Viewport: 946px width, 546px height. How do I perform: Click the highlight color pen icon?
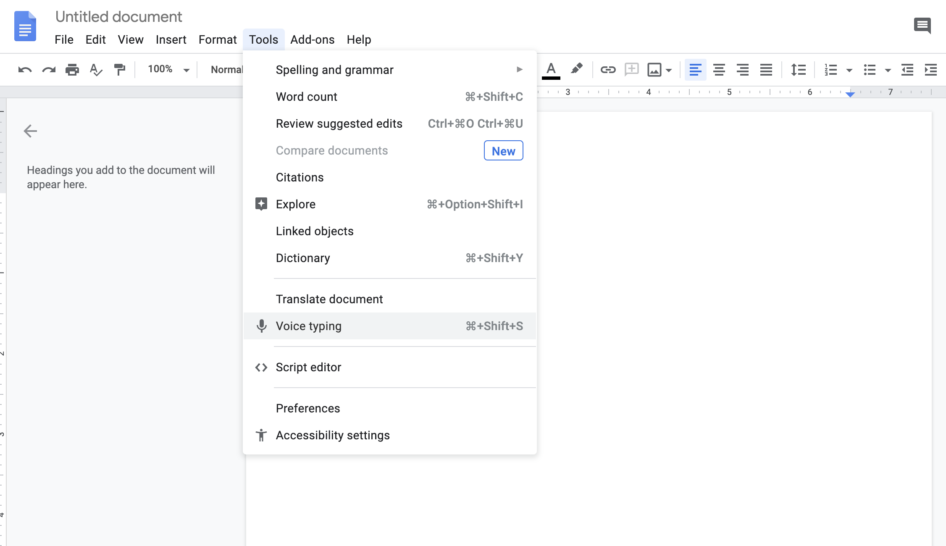[577, 69]
